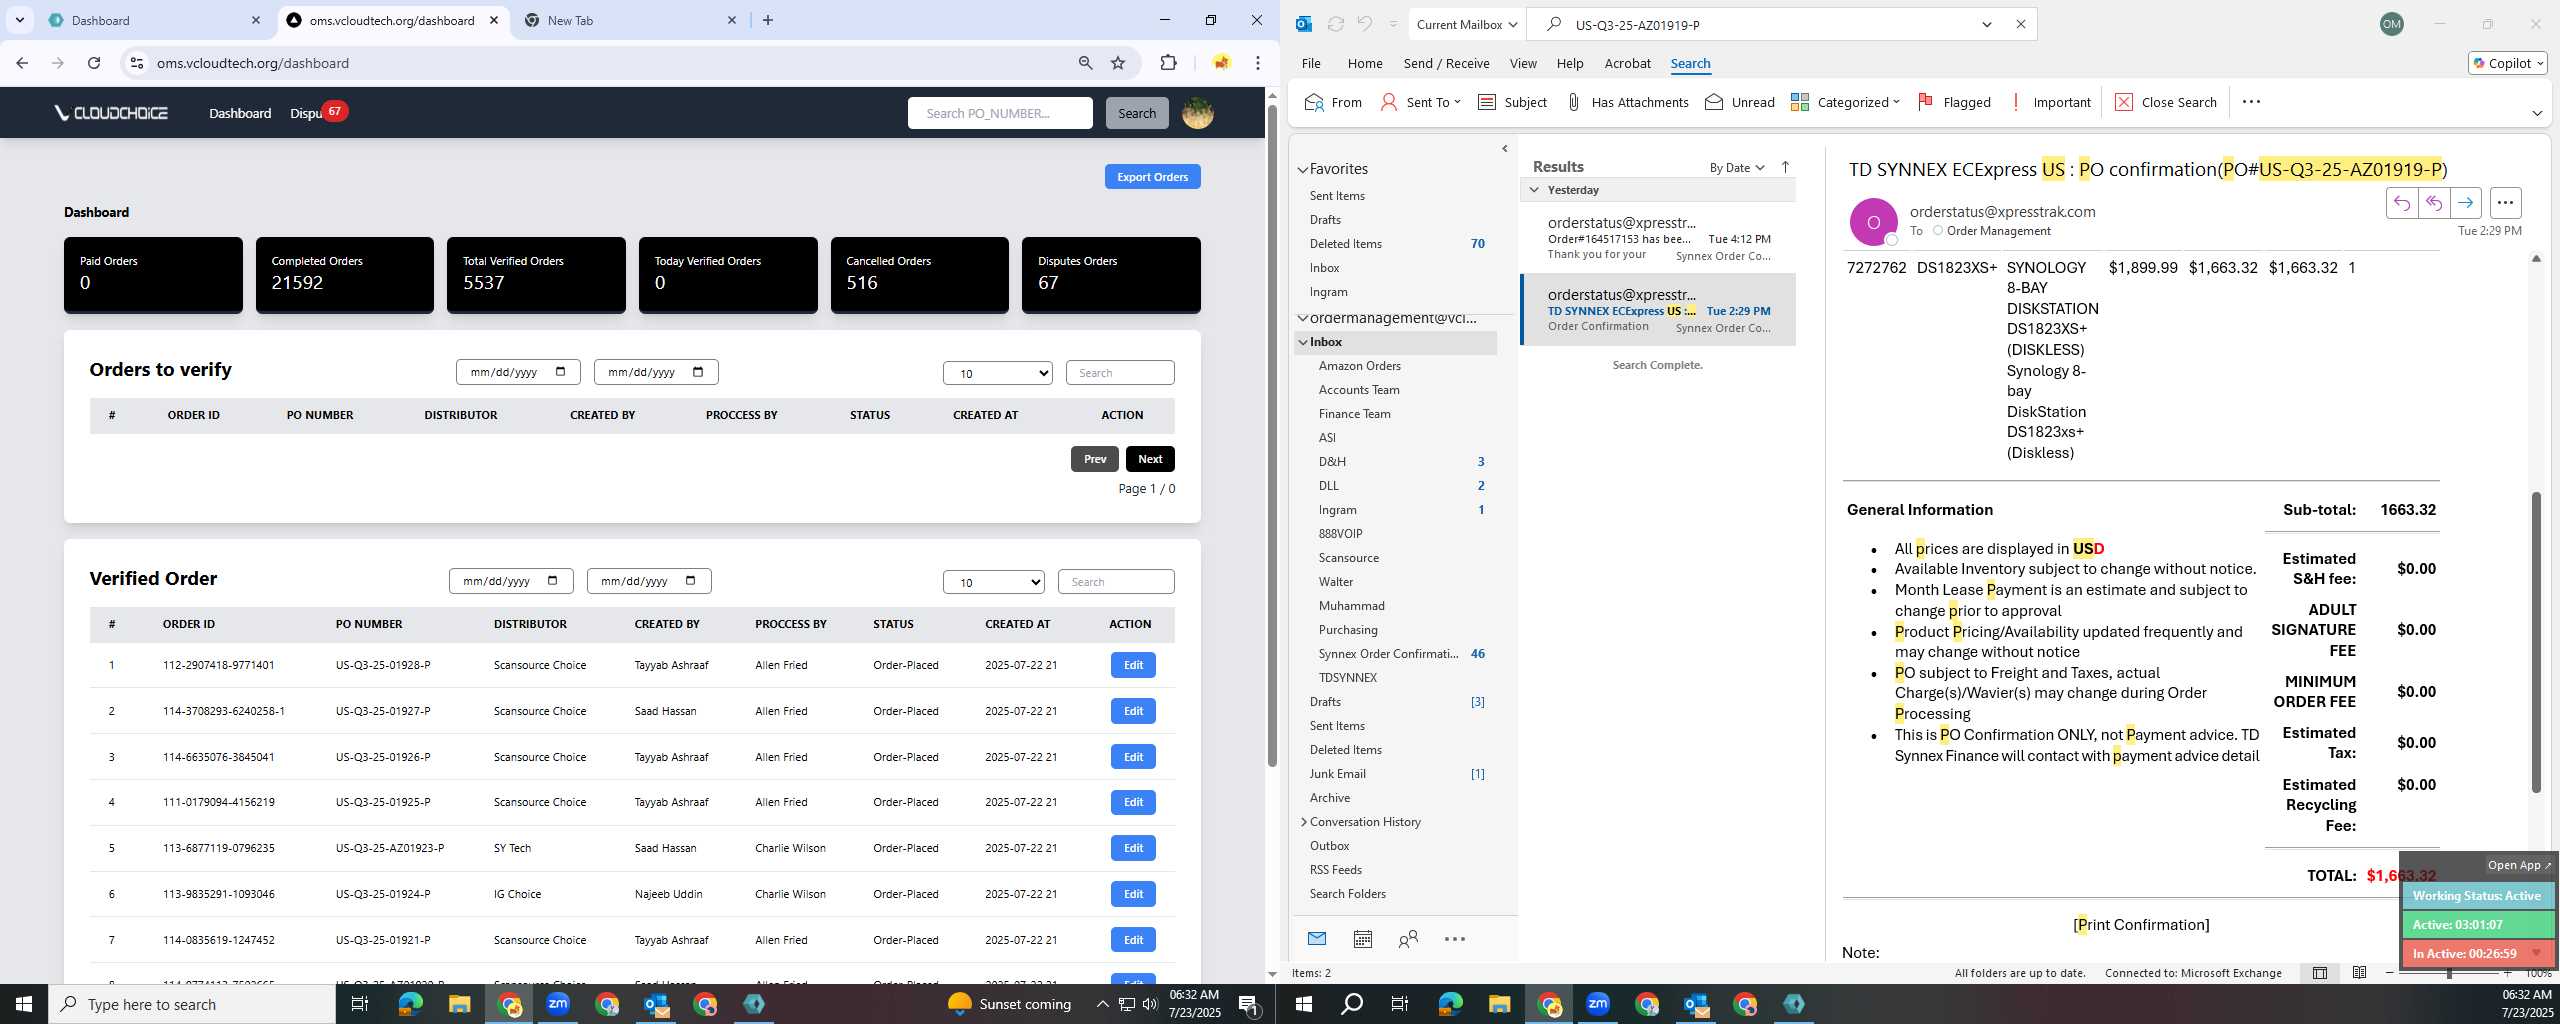Click Outlook Send/Receive sync icon in title bar
This screenshot has width=2560, height=1024.
click(1335, 24)
